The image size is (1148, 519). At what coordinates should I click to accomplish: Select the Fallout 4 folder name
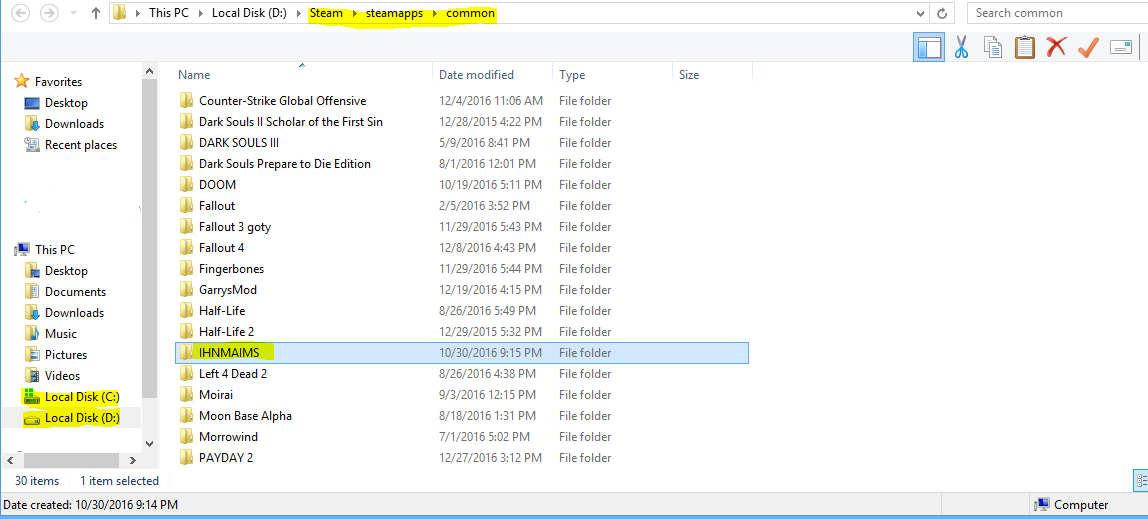pos(222,247)
